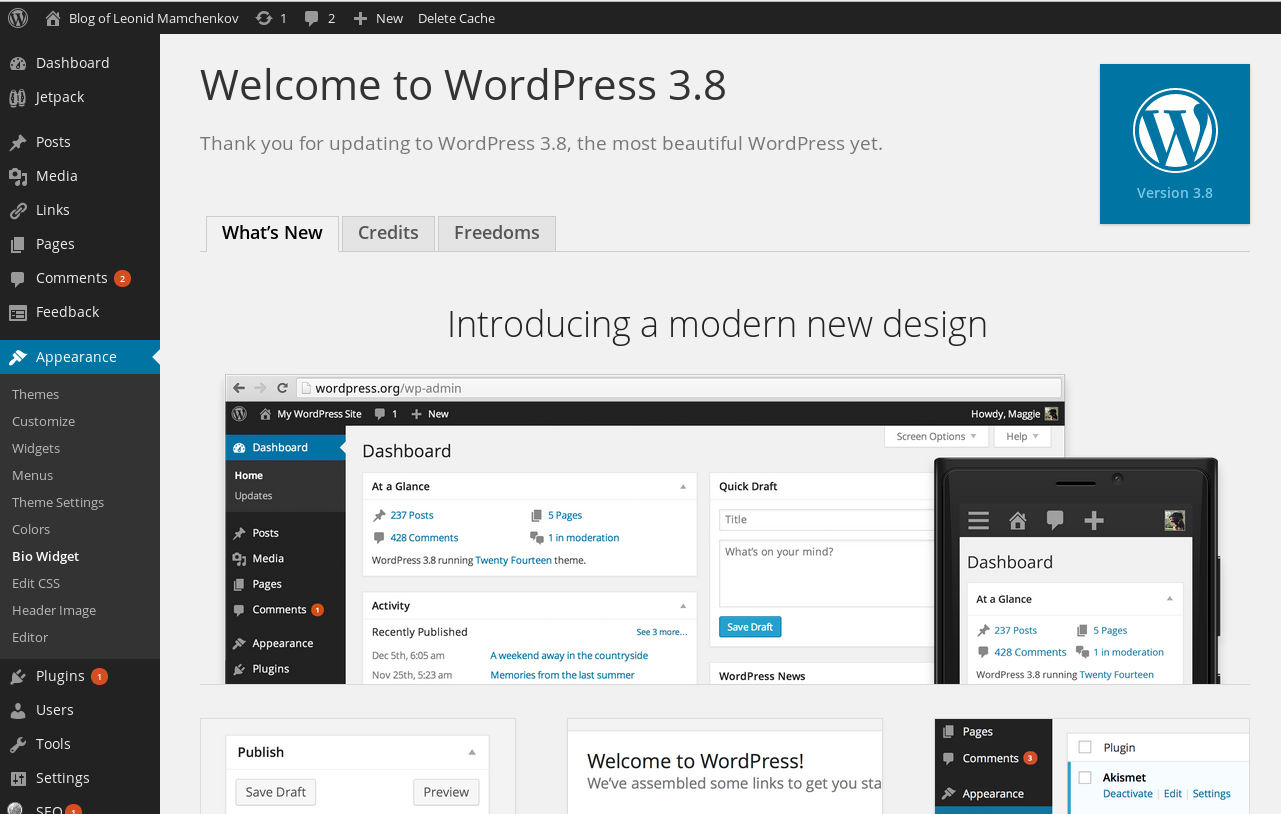Viewport: 1281px width, 814px height.
Task: Click the Welcome to WordPress! preview image
Action: point(725,766)
